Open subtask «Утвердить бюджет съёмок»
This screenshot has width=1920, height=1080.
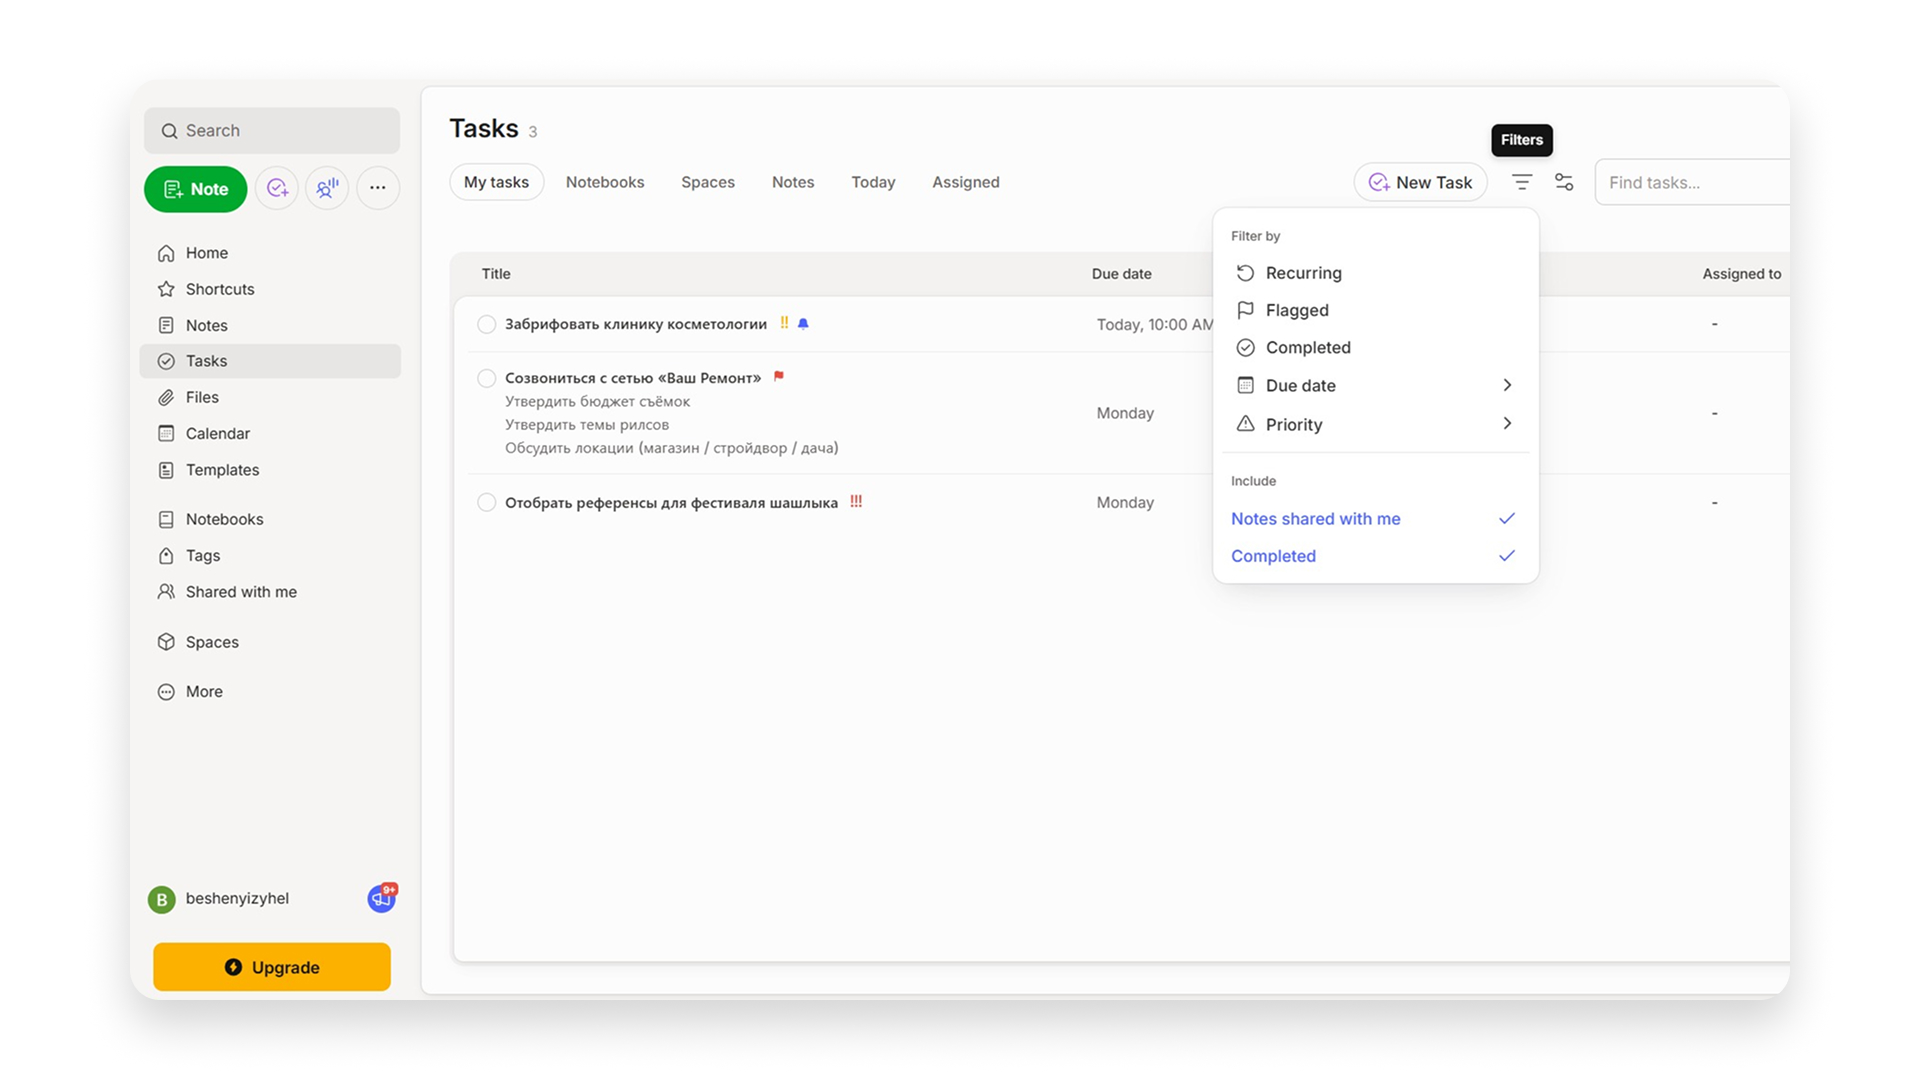click(x=597, y=401)
